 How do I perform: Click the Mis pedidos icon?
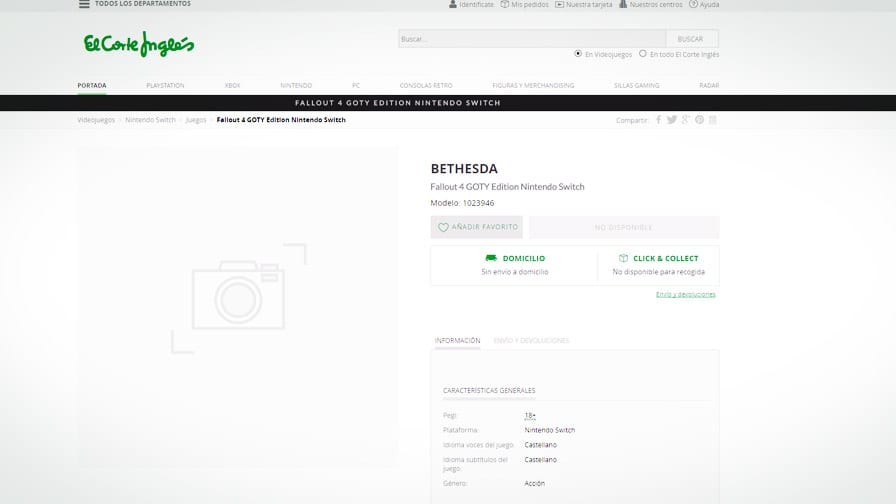[x=505, y=4]
